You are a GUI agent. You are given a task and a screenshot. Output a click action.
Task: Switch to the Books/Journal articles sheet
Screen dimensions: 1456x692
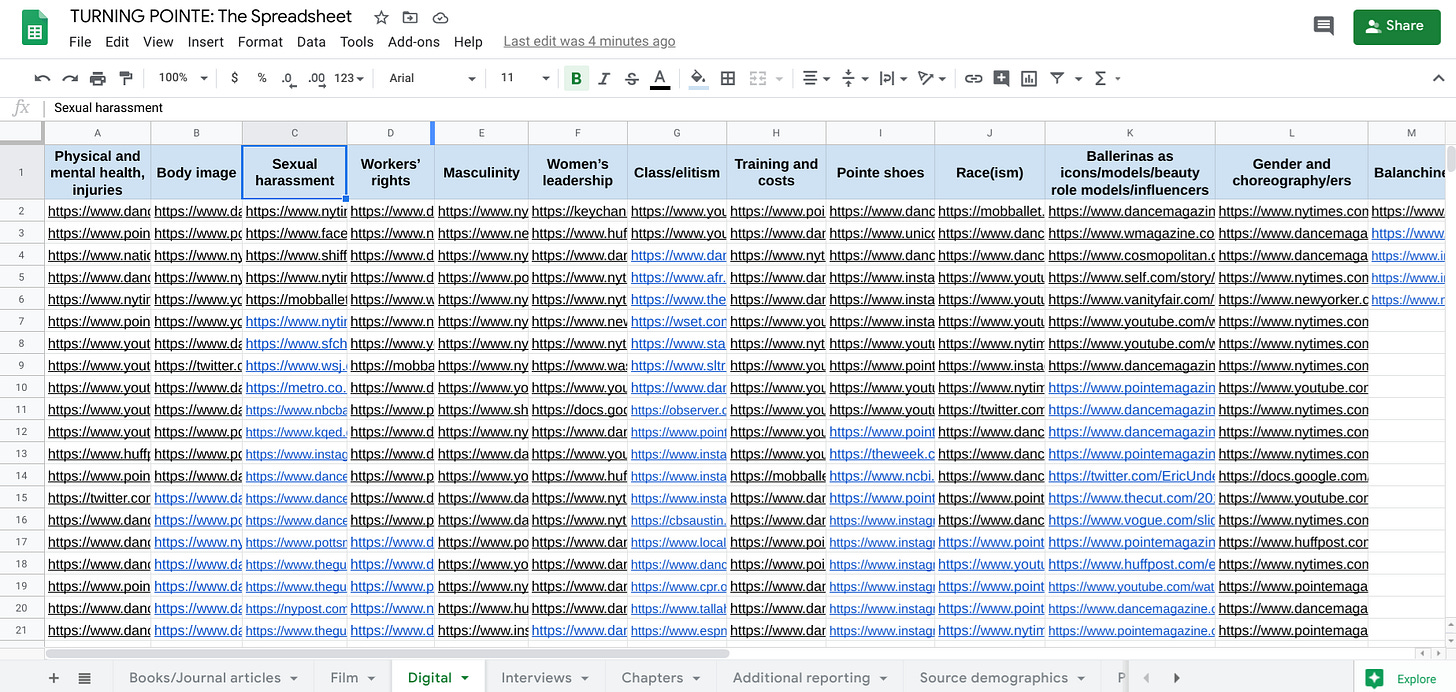coord(205,678)
